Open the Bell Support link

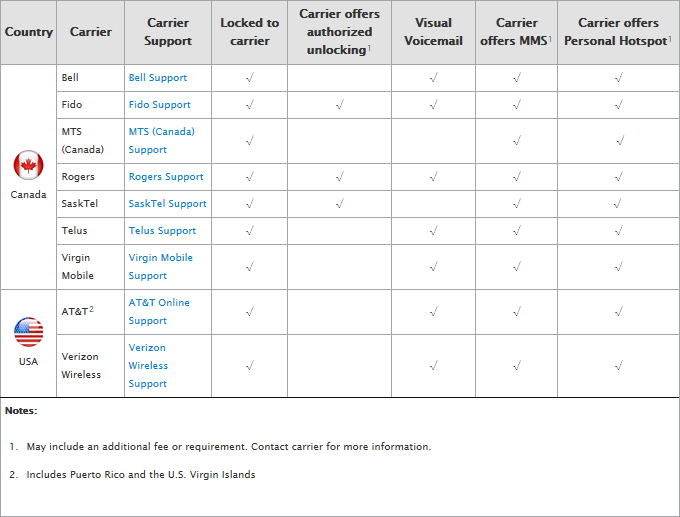tap(158, 78)
